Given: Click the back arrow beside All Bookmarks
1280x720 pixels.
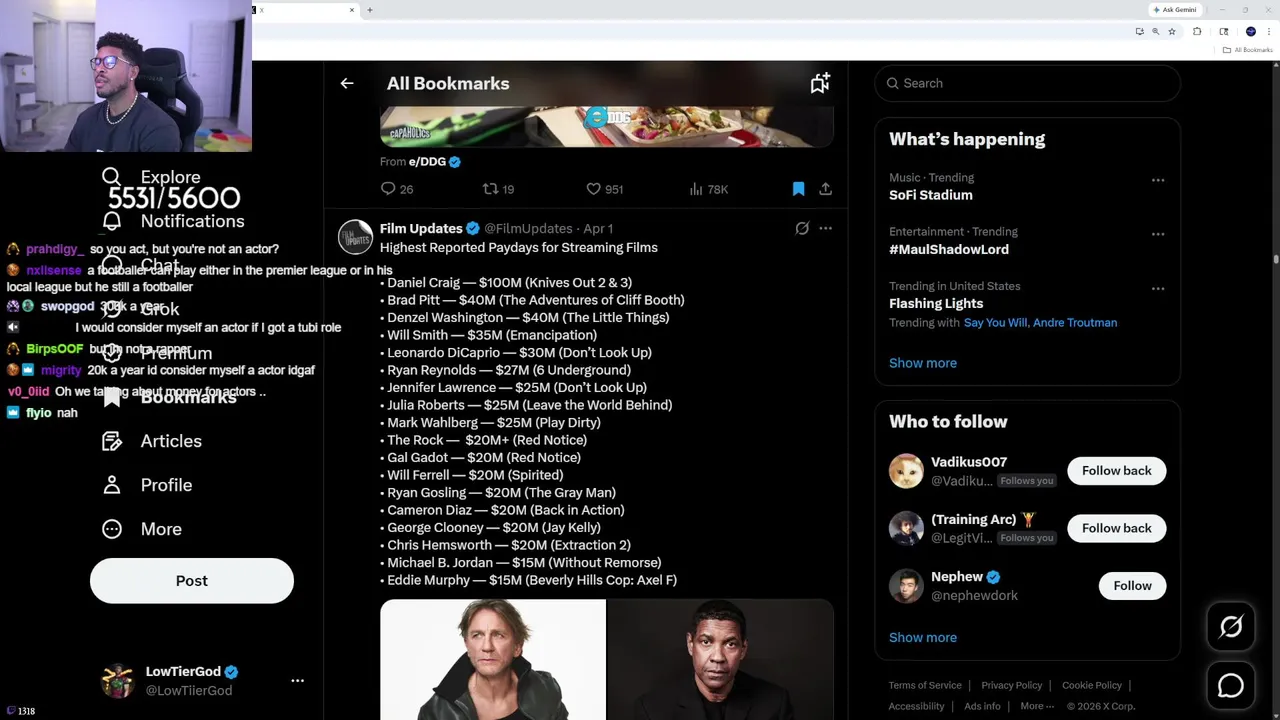Looking at the screenshot, I should (x=347, y=84).
